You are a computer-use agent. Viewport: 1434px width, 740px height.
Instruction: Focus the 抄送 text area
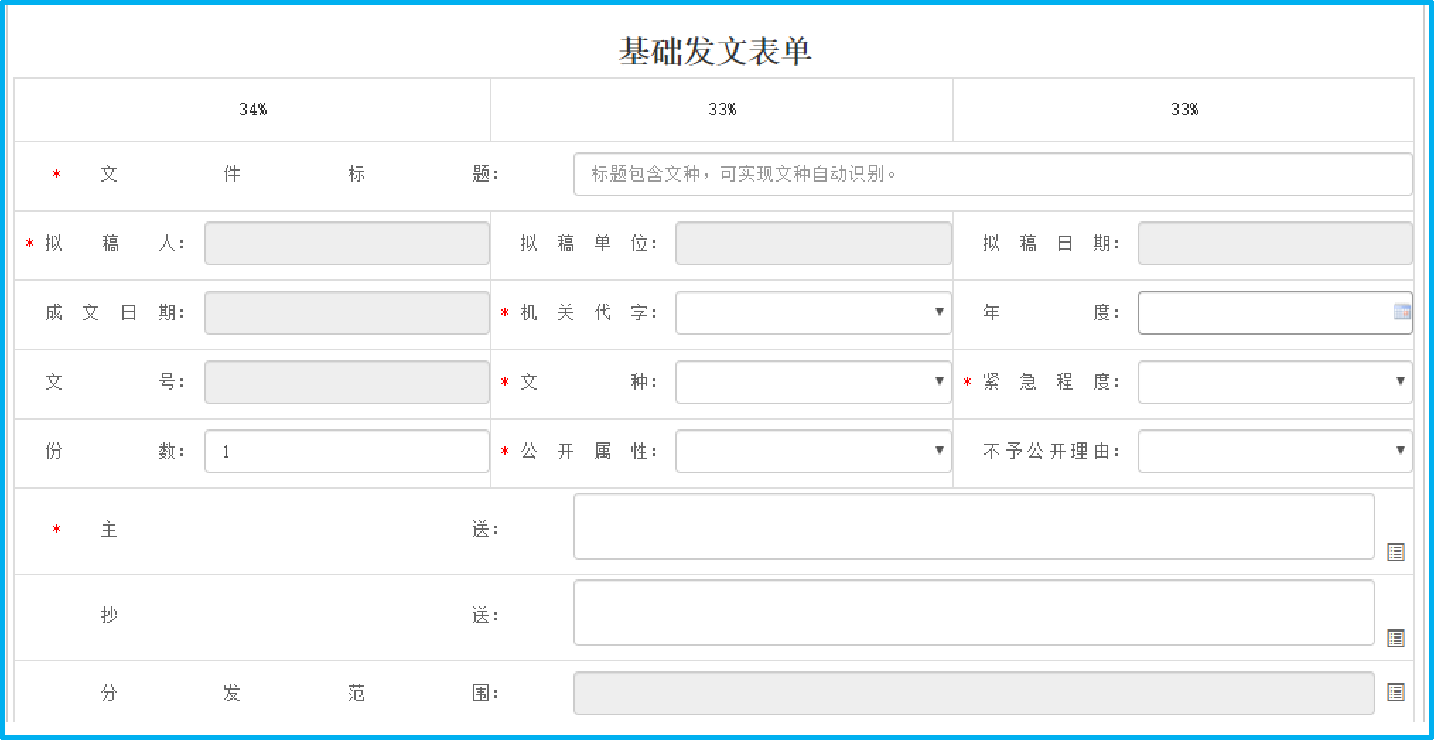pyautogui.click(x=974, y=612)
